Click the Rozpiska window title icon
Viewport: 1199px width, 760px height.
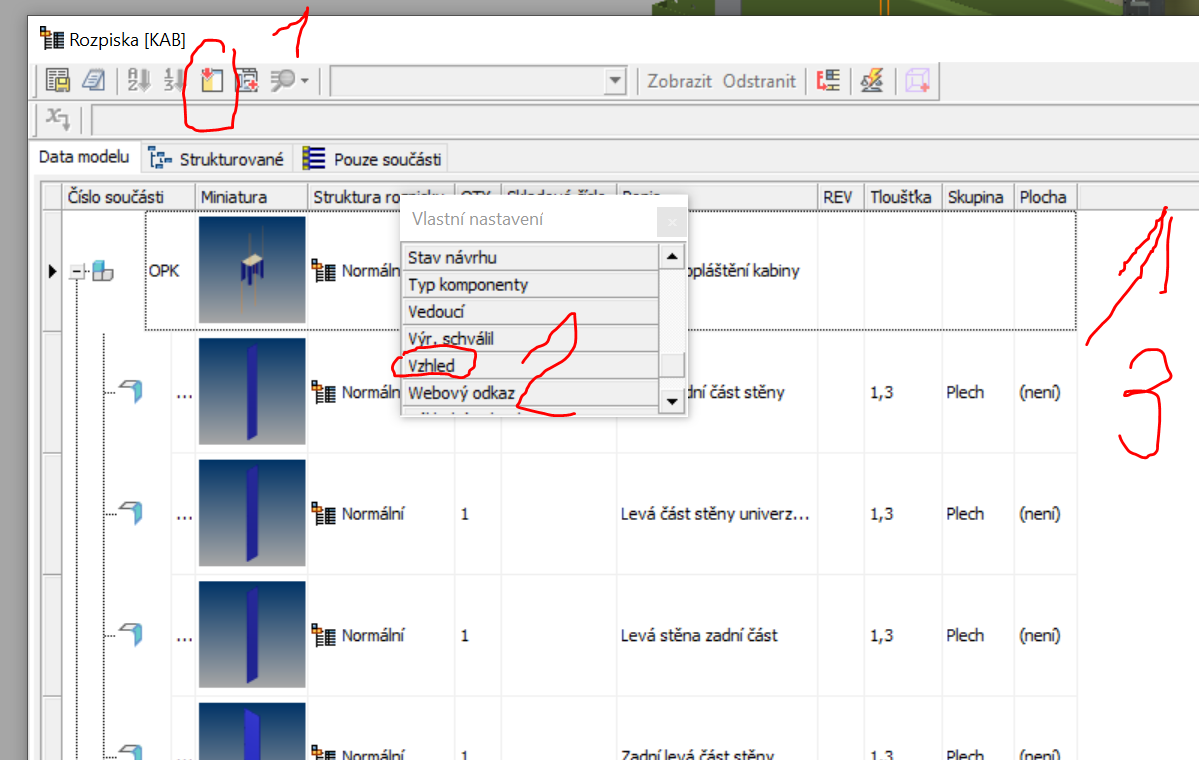point(51,38)
